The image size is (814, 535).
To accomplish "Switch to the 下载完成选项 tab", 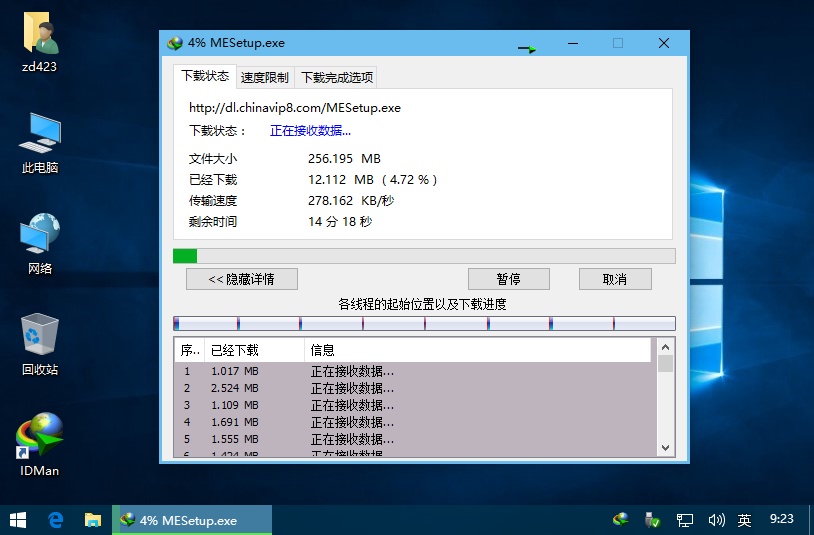I will pos(337,78).
